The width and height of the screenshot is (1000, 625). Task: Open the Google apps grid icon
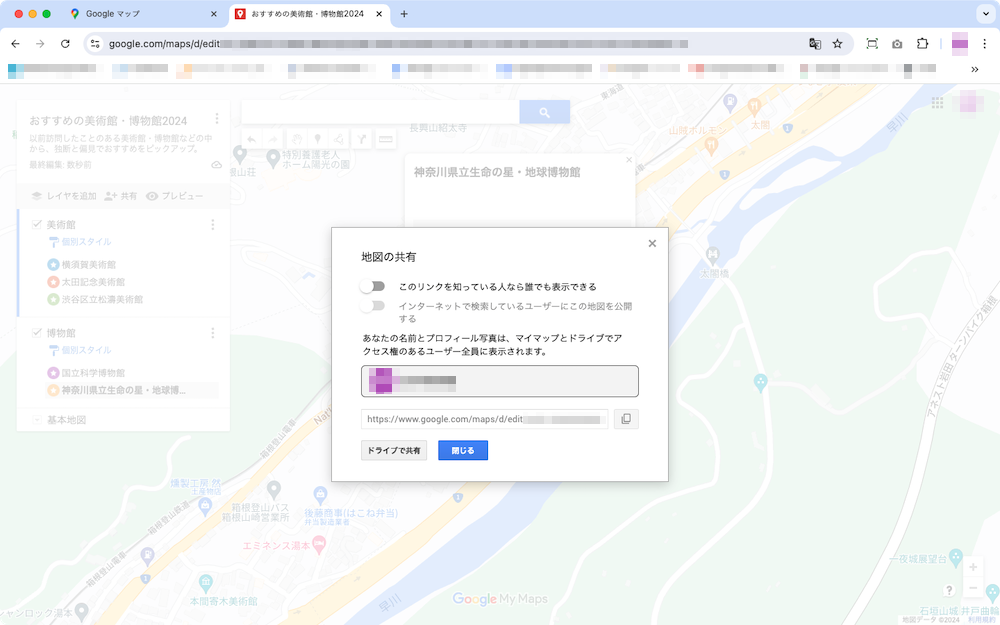point(937,103)
